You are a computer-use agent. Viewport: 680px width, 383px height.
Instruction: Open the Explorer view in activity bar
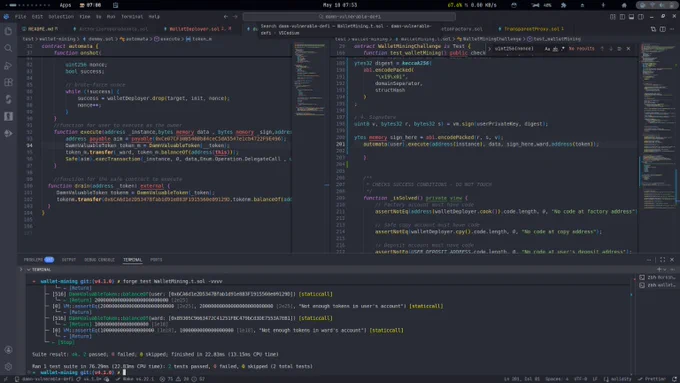[8, 31]
